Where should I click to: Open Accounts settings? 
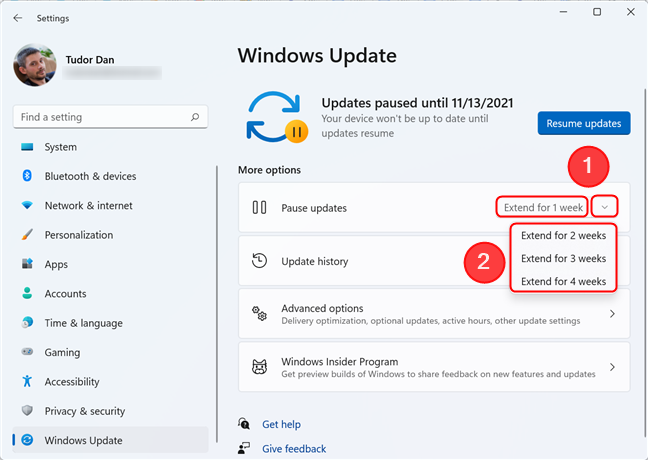[x=110, y=293]
